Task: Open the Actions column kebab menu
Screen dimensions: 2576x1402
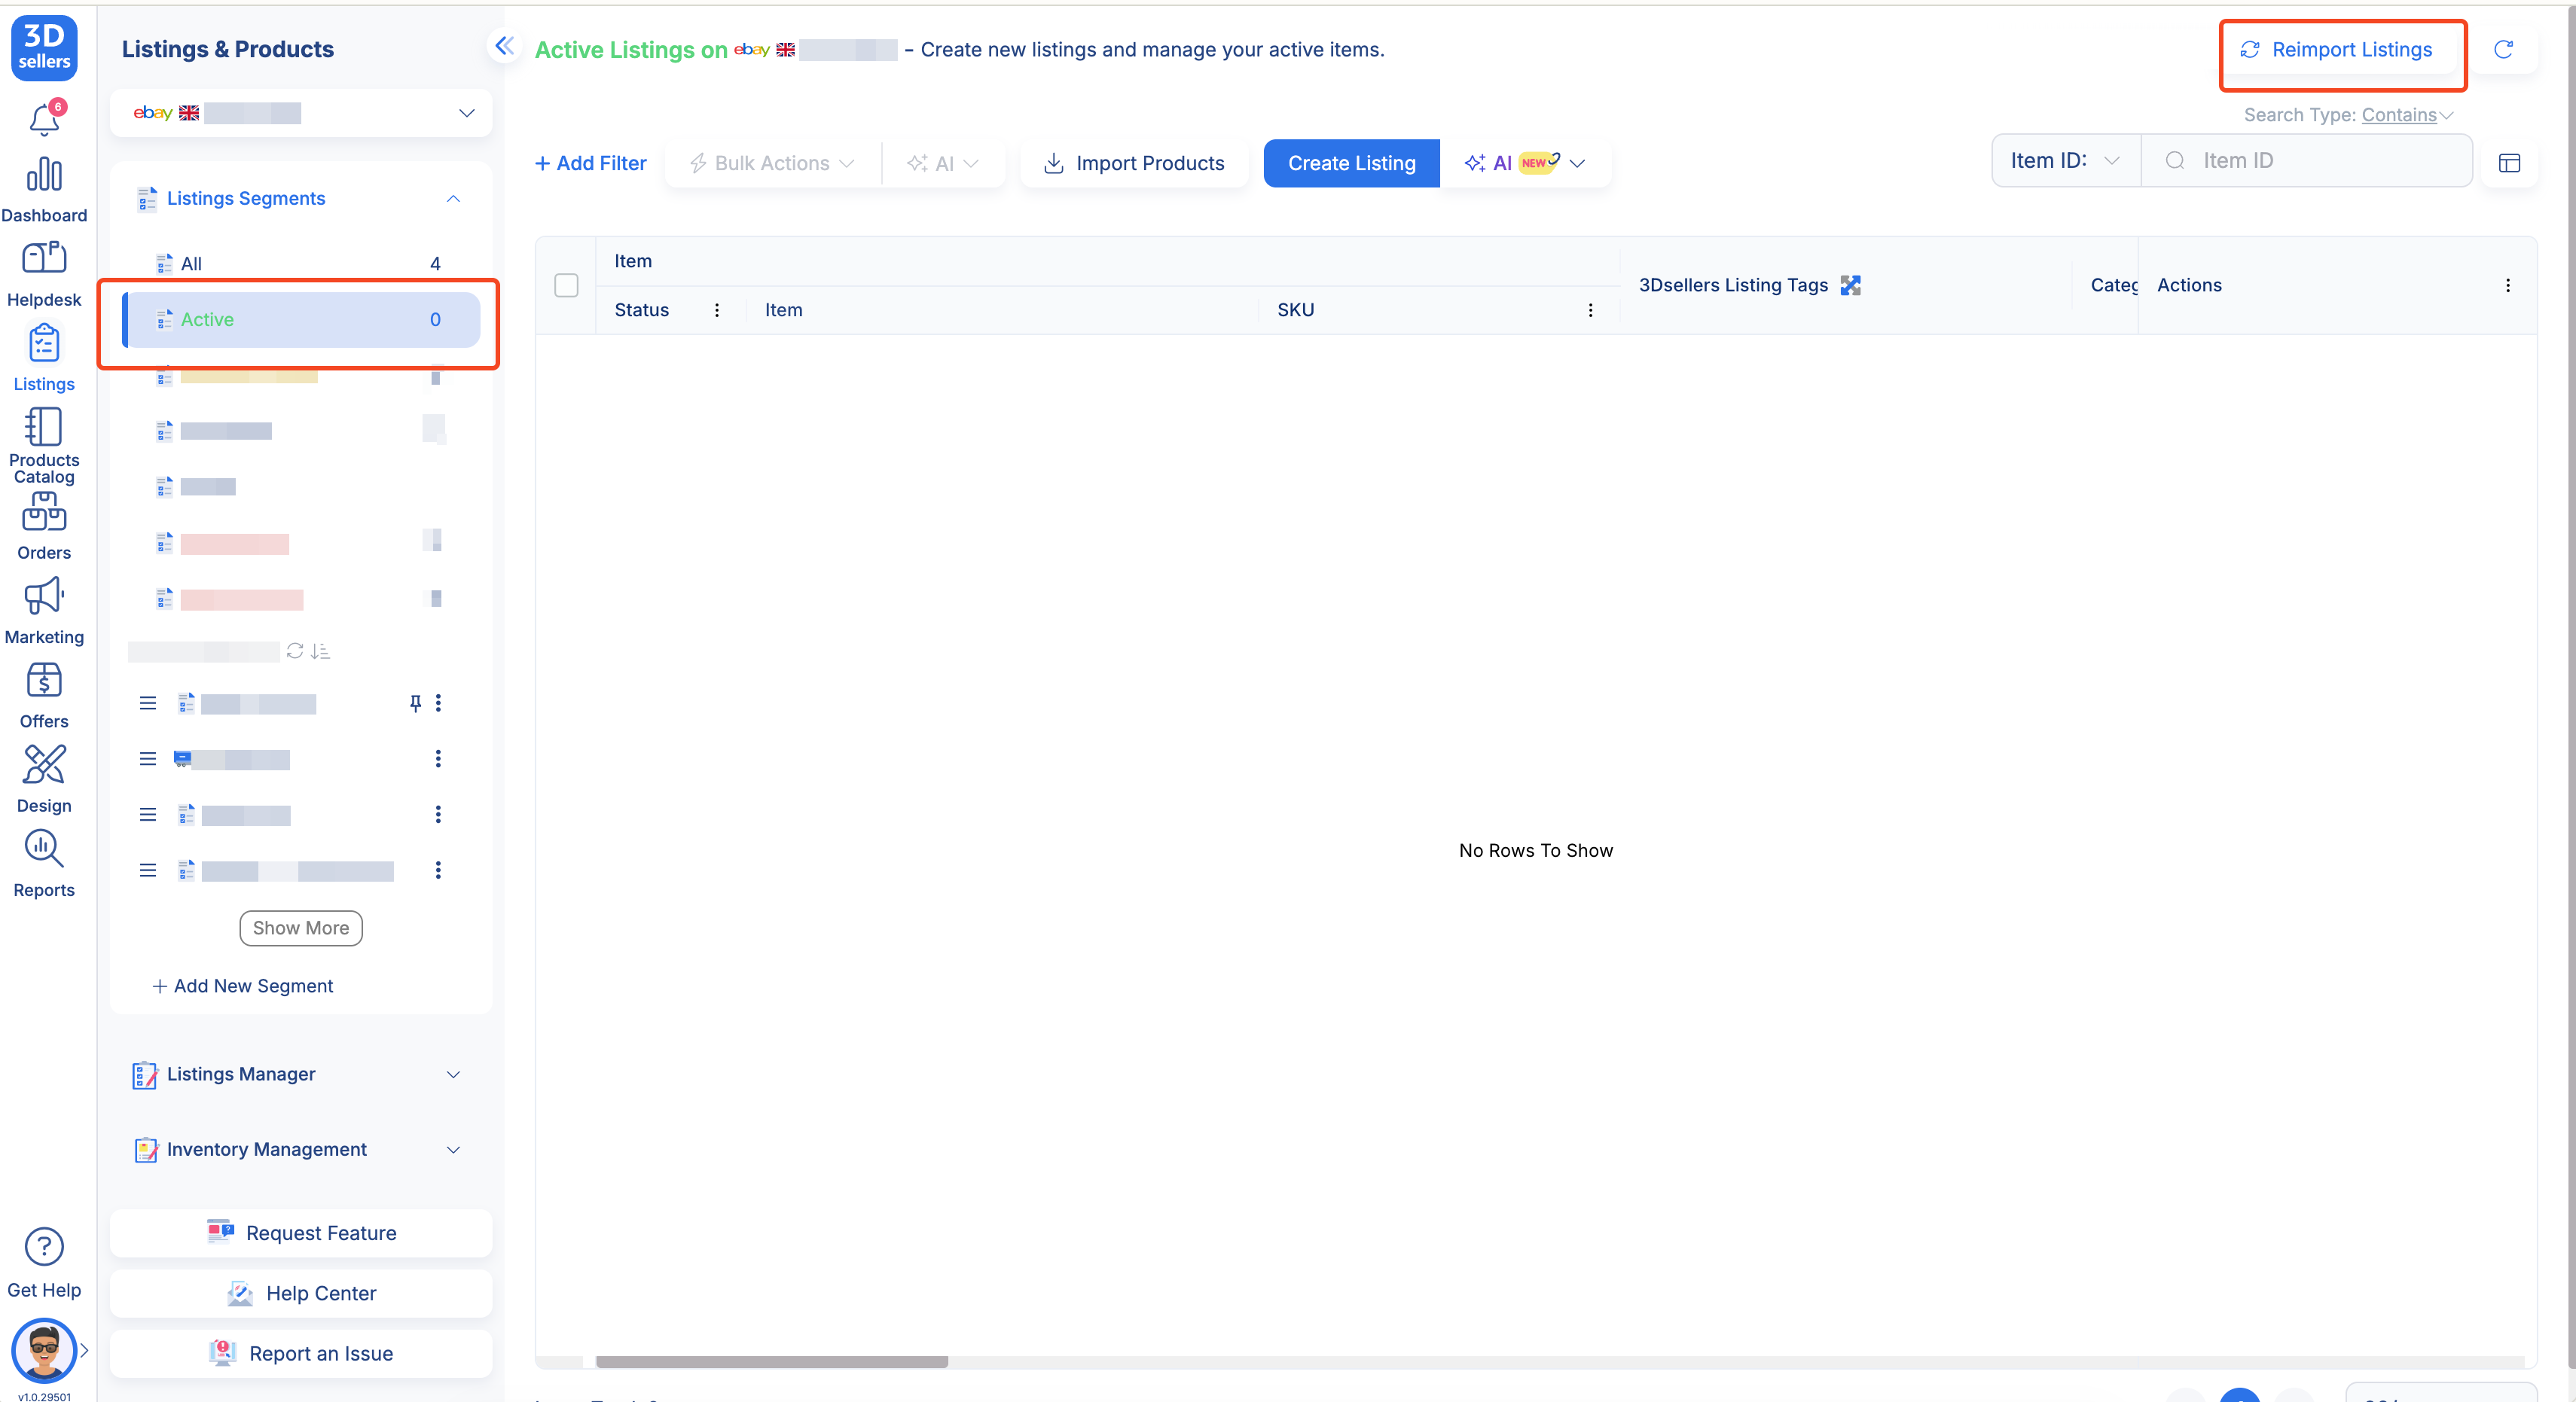Action: (2509, 285)
